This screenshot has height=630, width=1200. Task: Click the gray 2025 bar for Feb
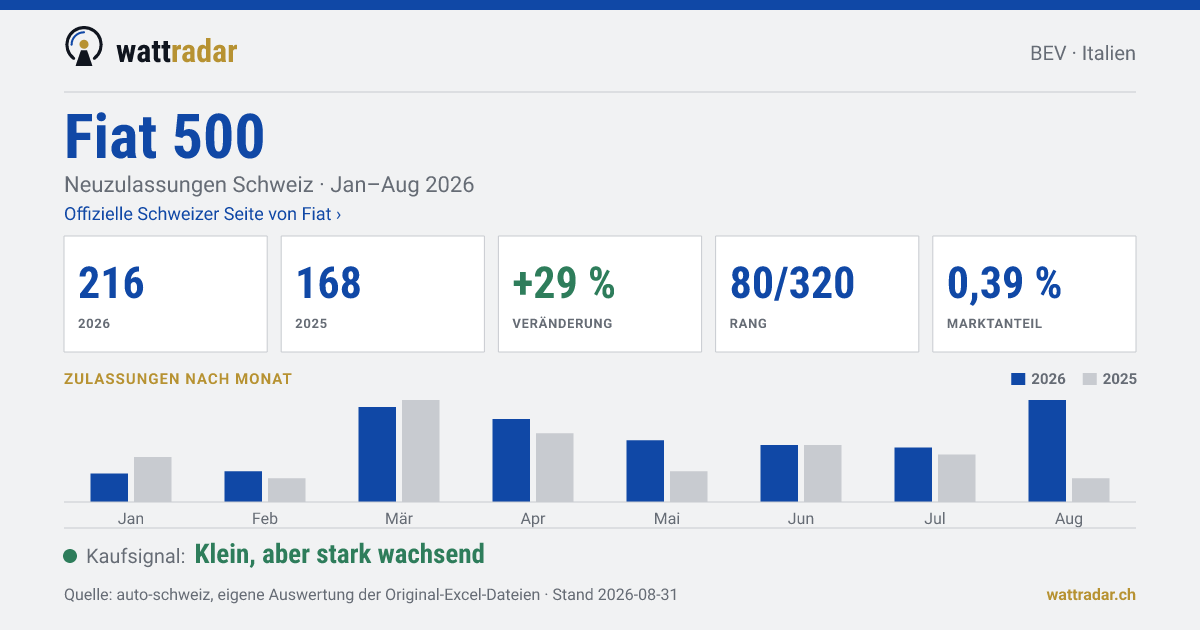(x=287, y=490)
